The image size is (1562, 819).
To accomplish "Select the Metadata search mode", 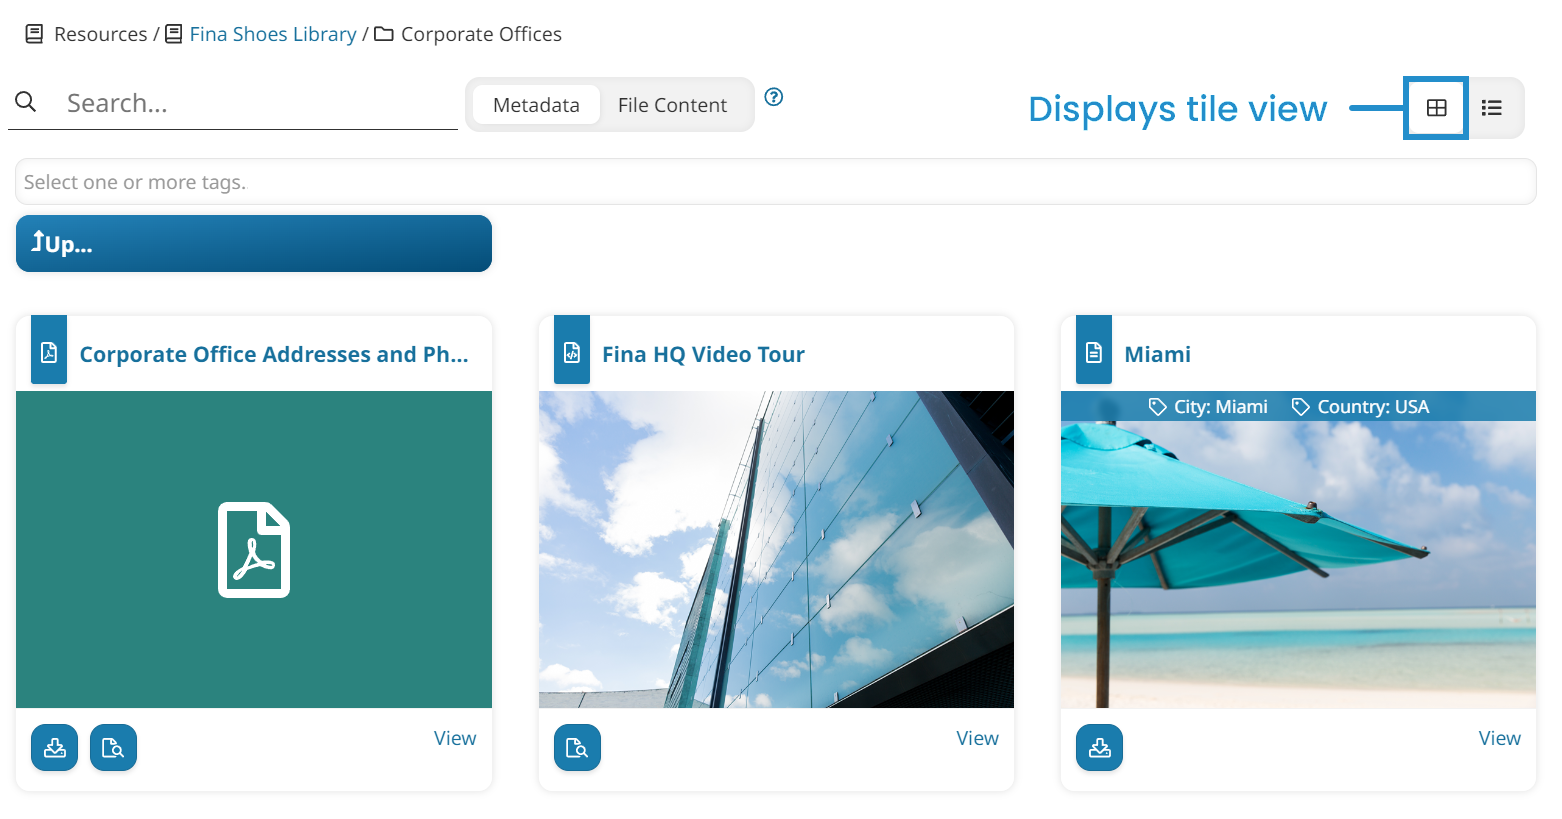I will (x=536, y=104).
